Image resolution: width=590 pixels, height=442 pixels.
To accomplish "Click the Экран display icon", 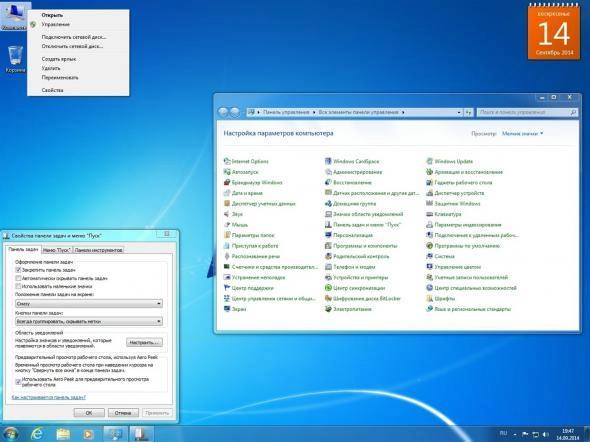I will (227, 309).
